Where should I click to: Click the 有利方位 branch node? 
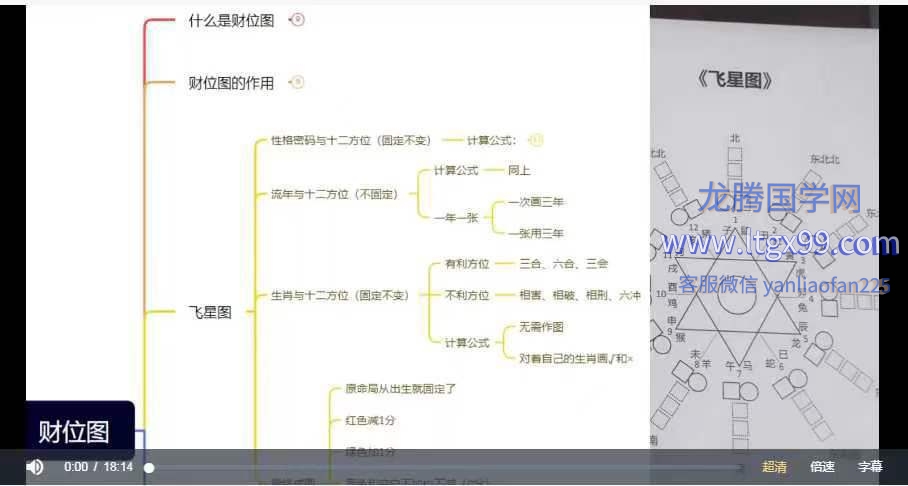click(x=467, y=264)
